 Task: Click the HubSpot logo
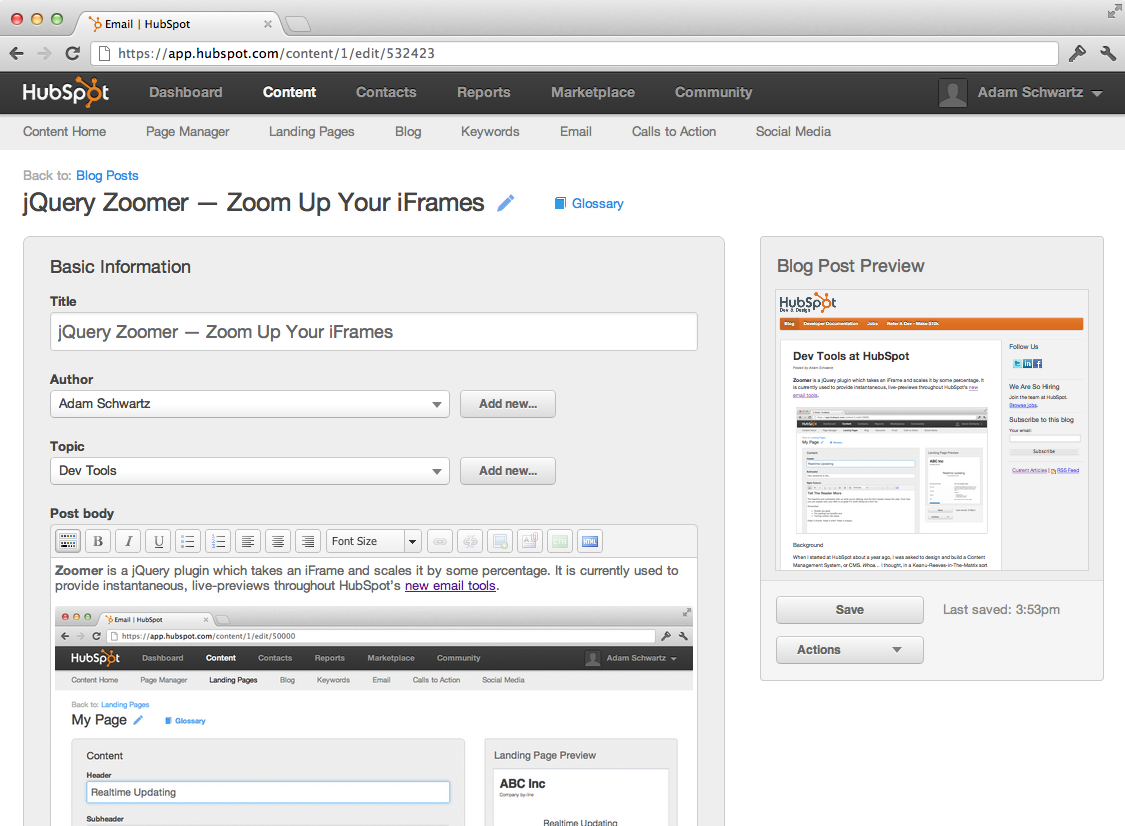pos(66,92)
